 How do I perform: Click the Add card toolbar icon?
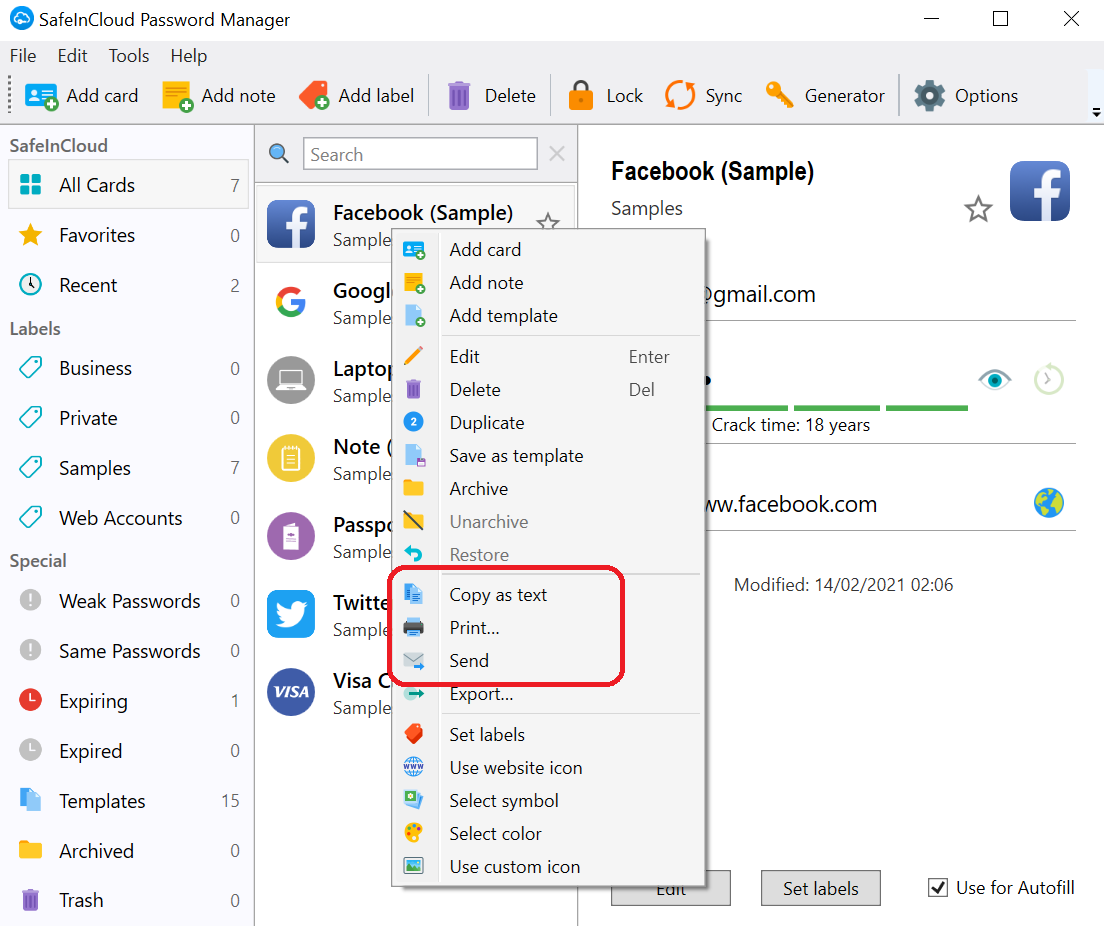(x=41, y=96)
